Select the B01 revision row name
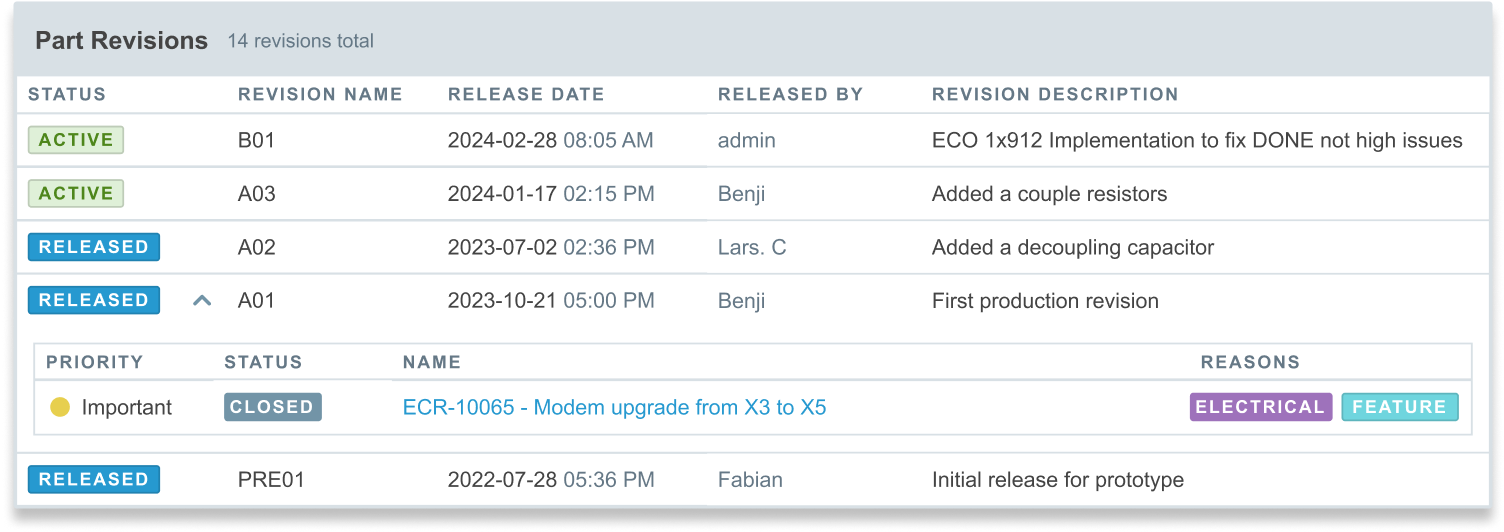This screenshot has height=532, width=1504. [256, 140]
